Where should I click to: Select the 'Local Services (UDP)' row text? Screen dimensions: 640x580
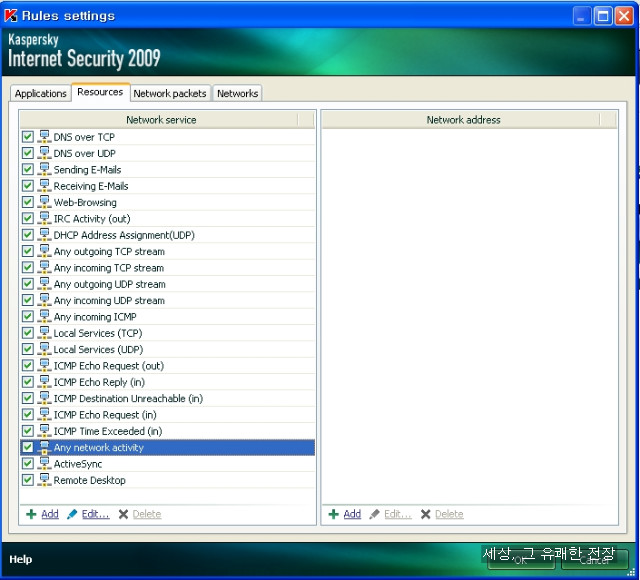tap(98, 349)
